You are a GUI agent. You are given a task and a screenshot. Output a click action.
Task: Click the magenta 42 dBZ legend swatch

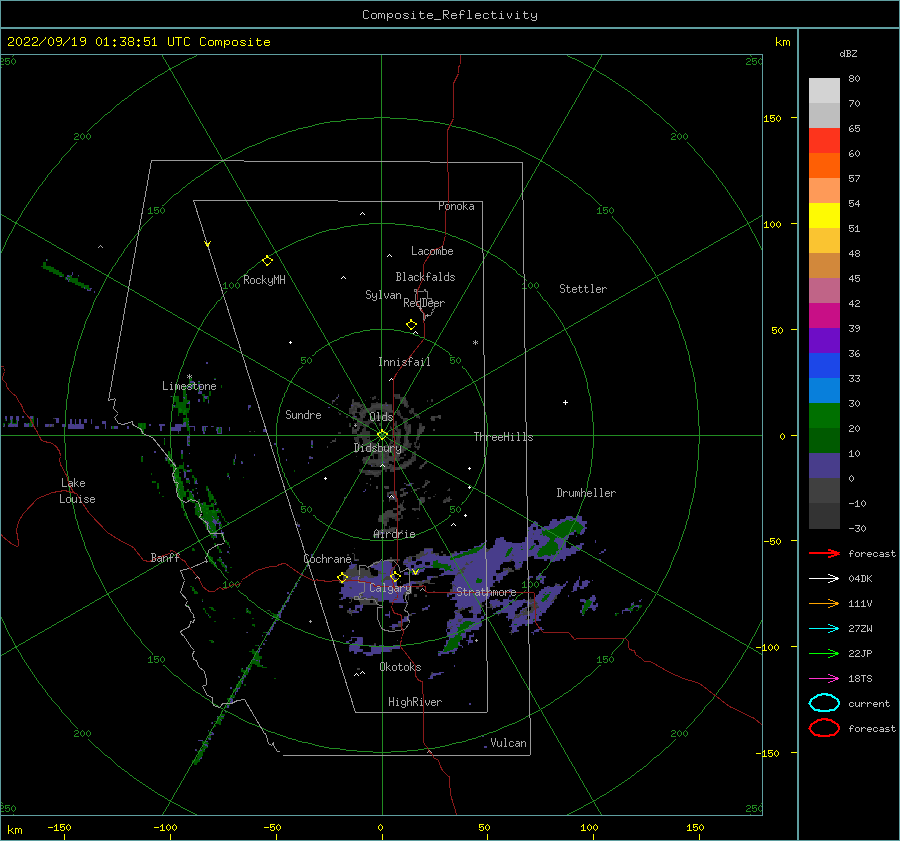pyautogui.click(x=824, y=316)
